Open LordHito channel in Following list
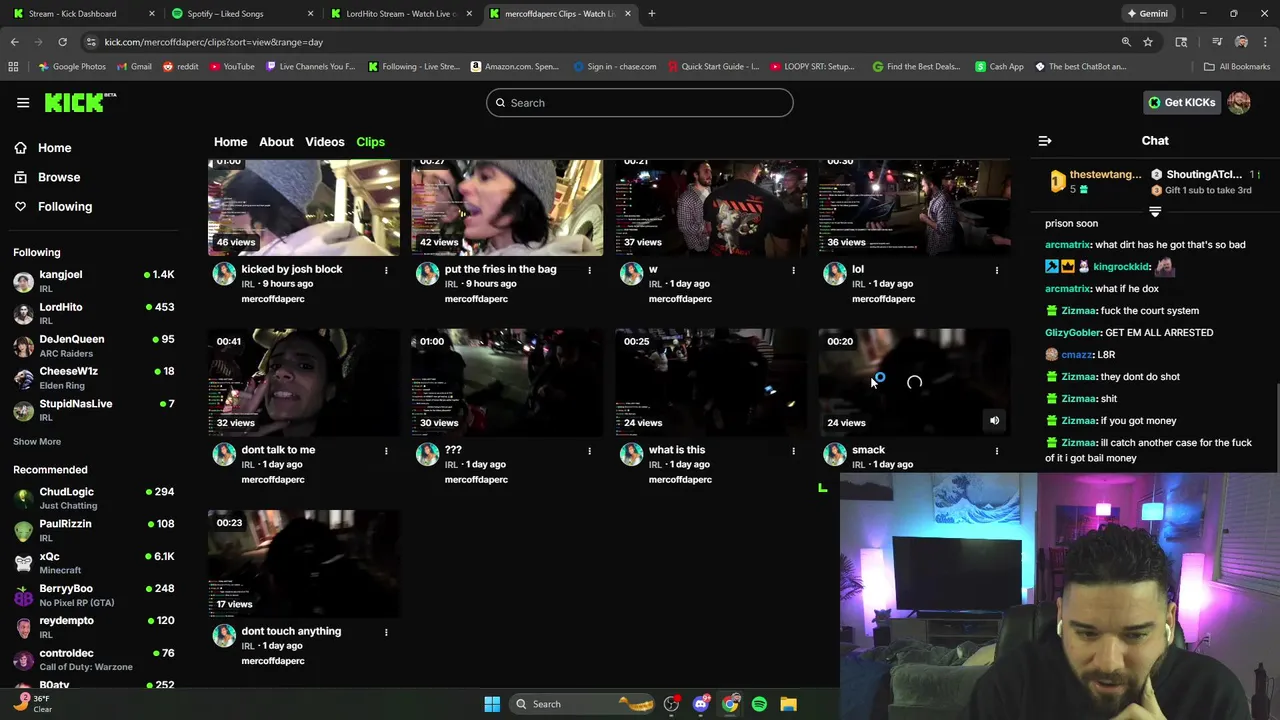This screenshot has height=720, width=1280. (94, 313)
